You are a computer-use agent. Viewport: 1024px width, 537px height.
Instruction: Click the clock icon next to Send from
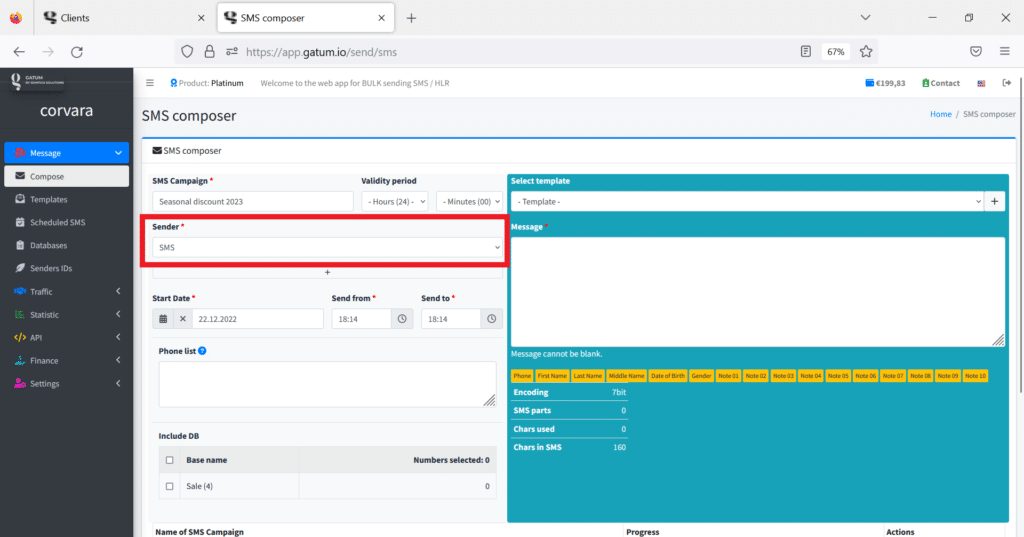402,319
